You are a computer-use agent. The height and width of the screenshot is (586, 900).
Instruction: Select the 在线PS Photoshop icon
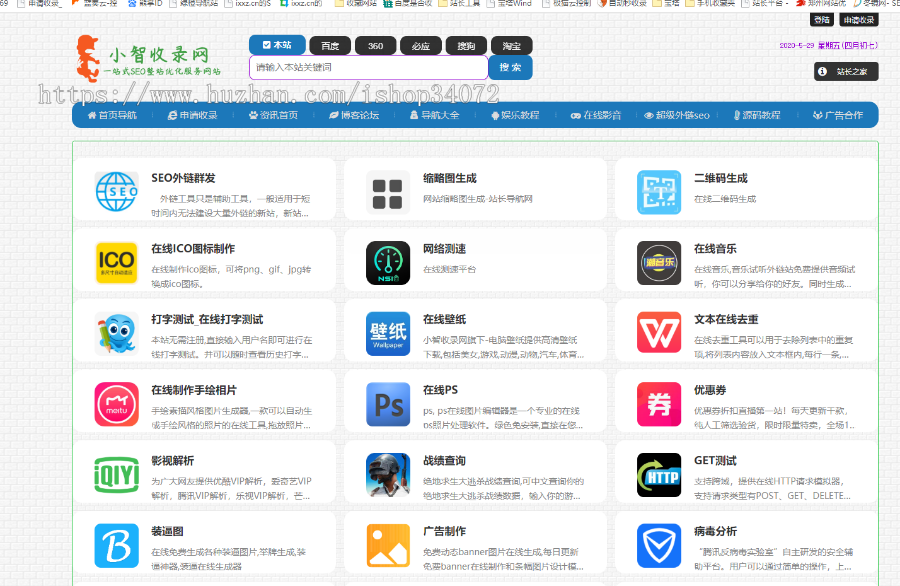point(388,404)
